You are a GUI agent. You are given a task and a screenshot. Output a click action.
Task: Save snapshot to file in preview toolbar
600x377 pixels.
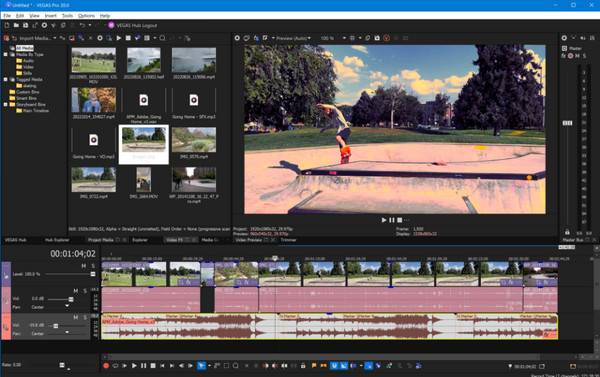point(377,38)
